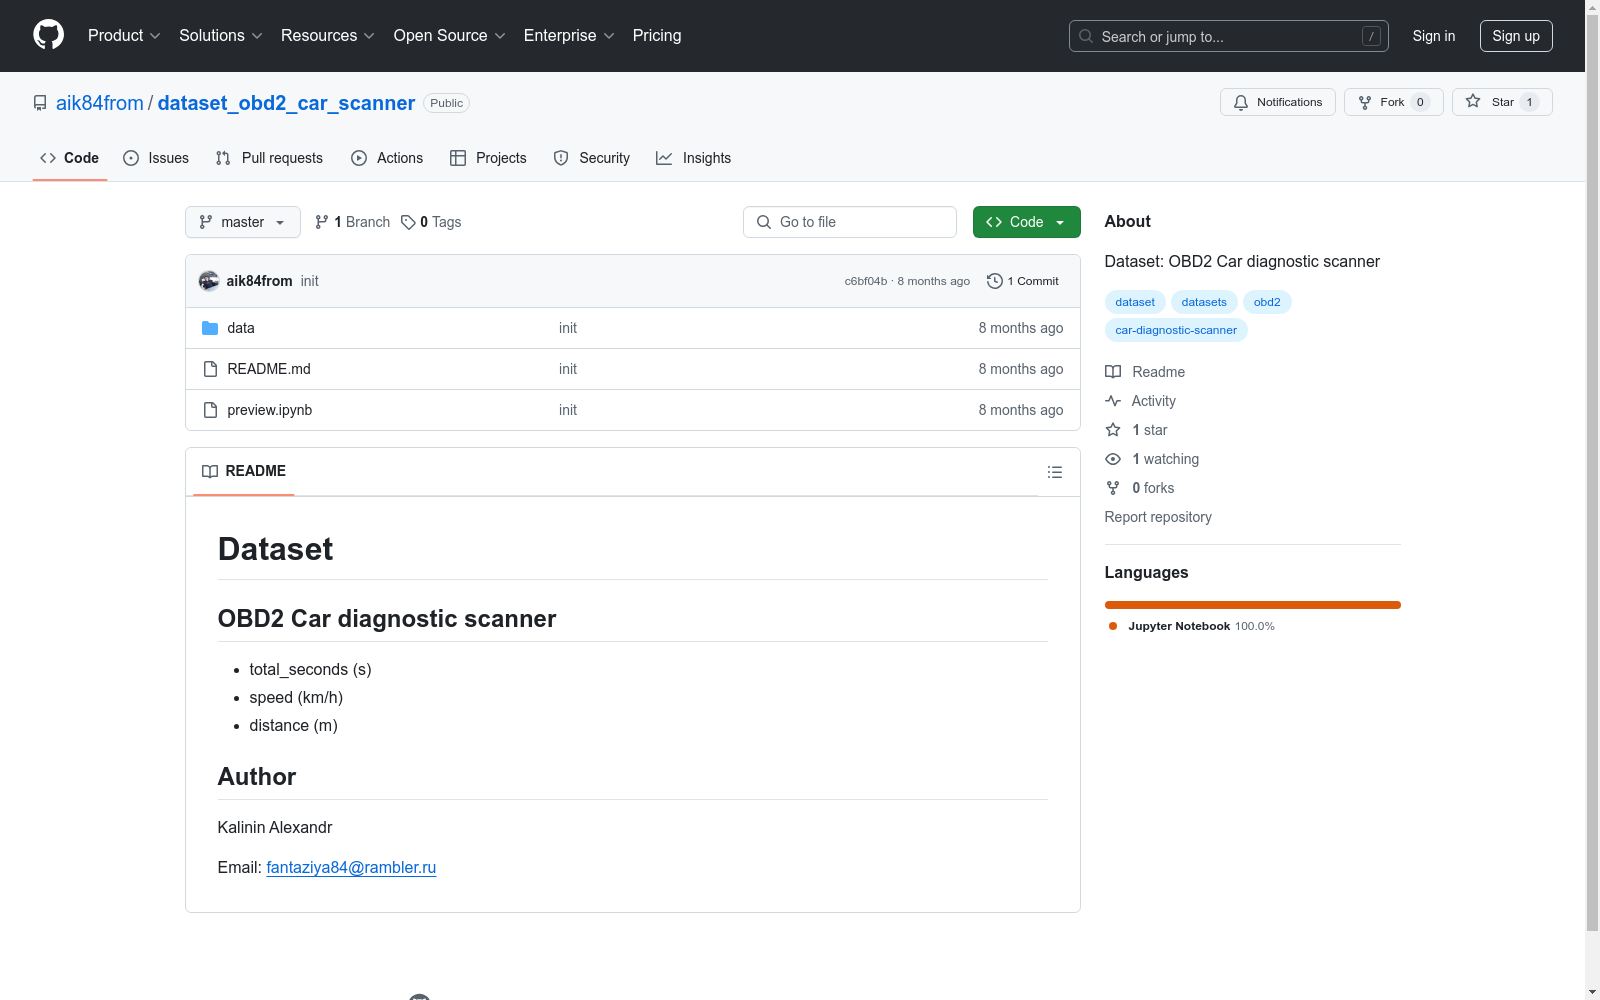1600x1000 pixels.
Task: Click the 1 Commit link
Action: (1022, 281)
